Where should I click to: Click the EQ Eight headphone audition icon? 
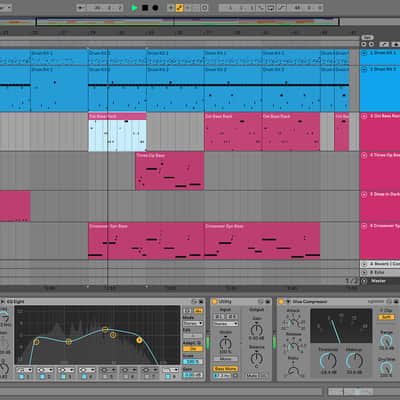point(187,311)
